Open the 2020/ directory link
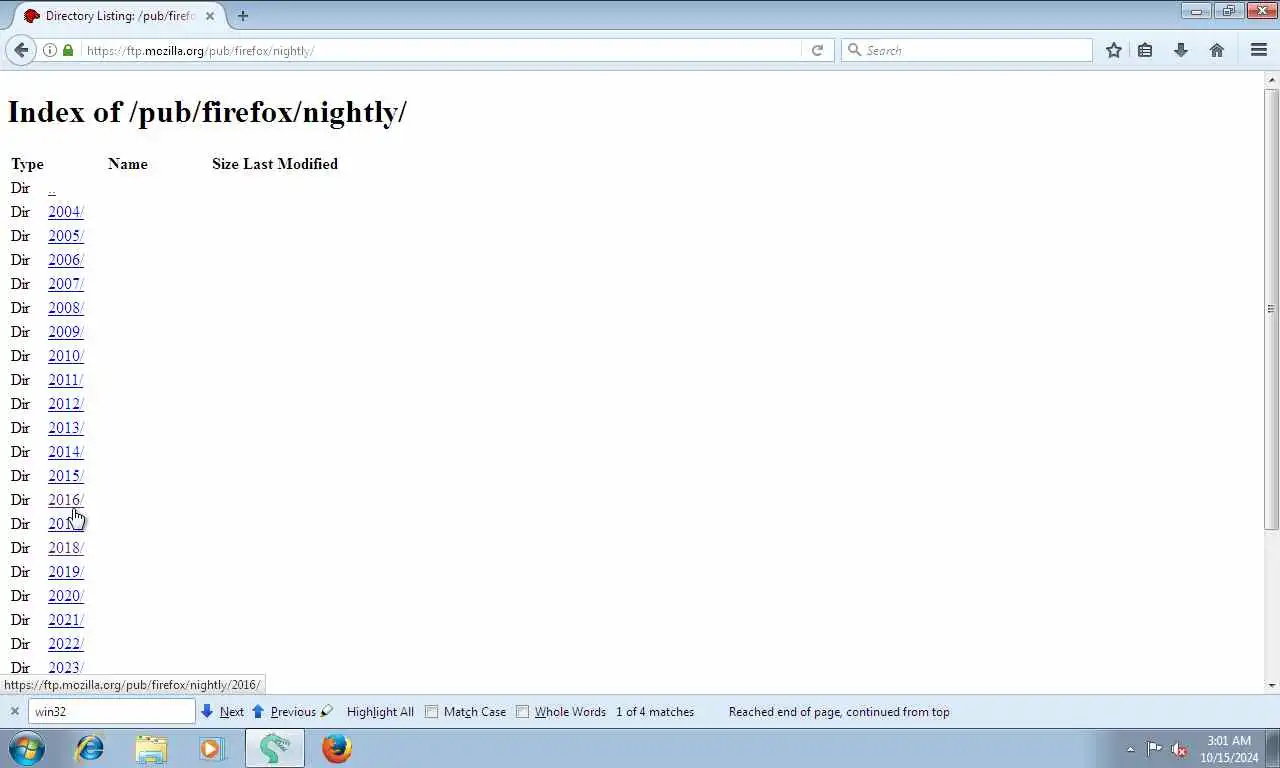 coord(66,596)
